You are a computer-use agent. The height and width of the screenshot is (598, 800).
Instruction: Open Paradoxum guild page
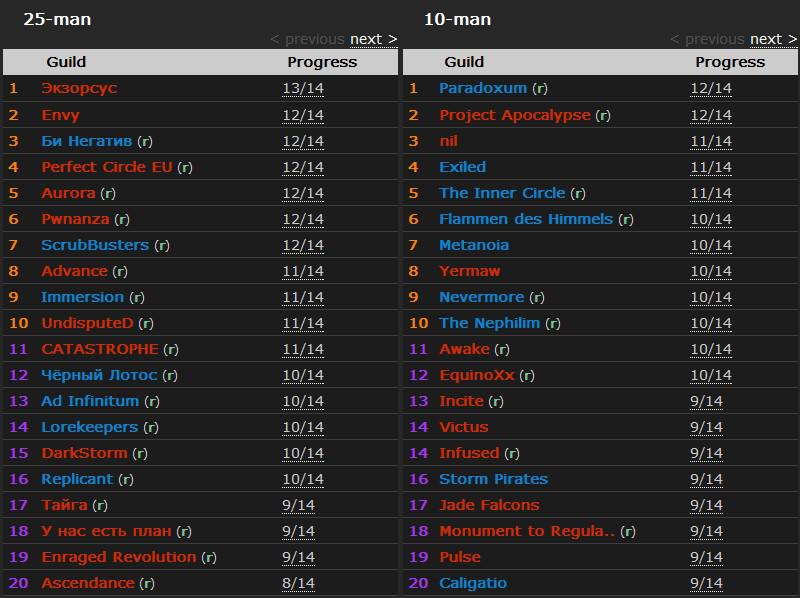tap(482, 88)
